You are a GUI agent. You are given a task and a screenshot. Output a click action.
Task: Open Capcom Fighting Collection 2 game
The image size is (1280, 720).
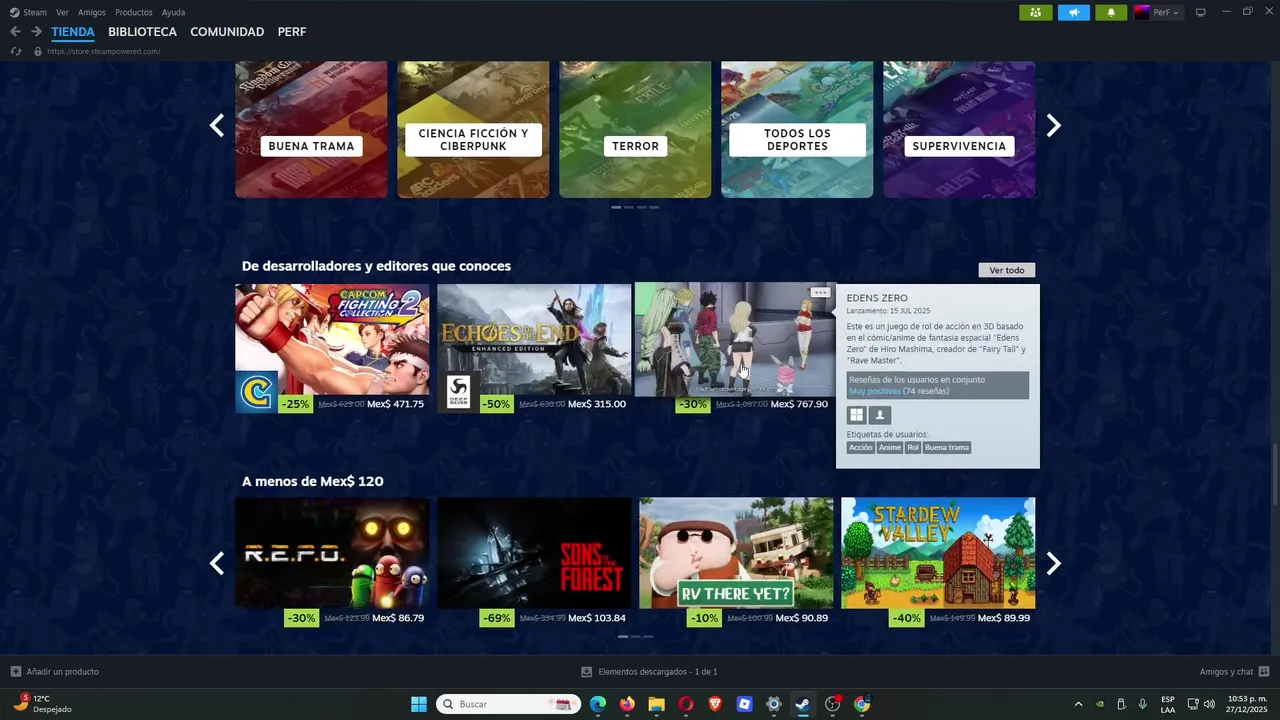(332, 348)
